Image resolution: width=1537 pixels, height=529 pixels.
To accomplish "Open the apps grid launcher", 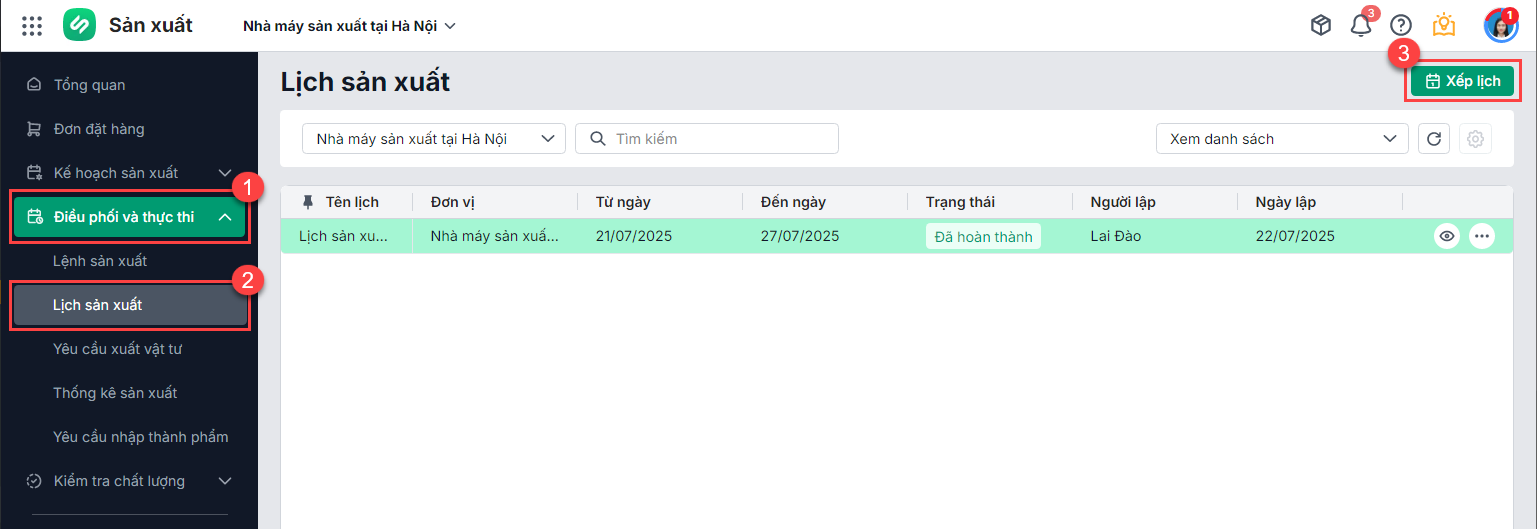I will click(x=32, y=26).
